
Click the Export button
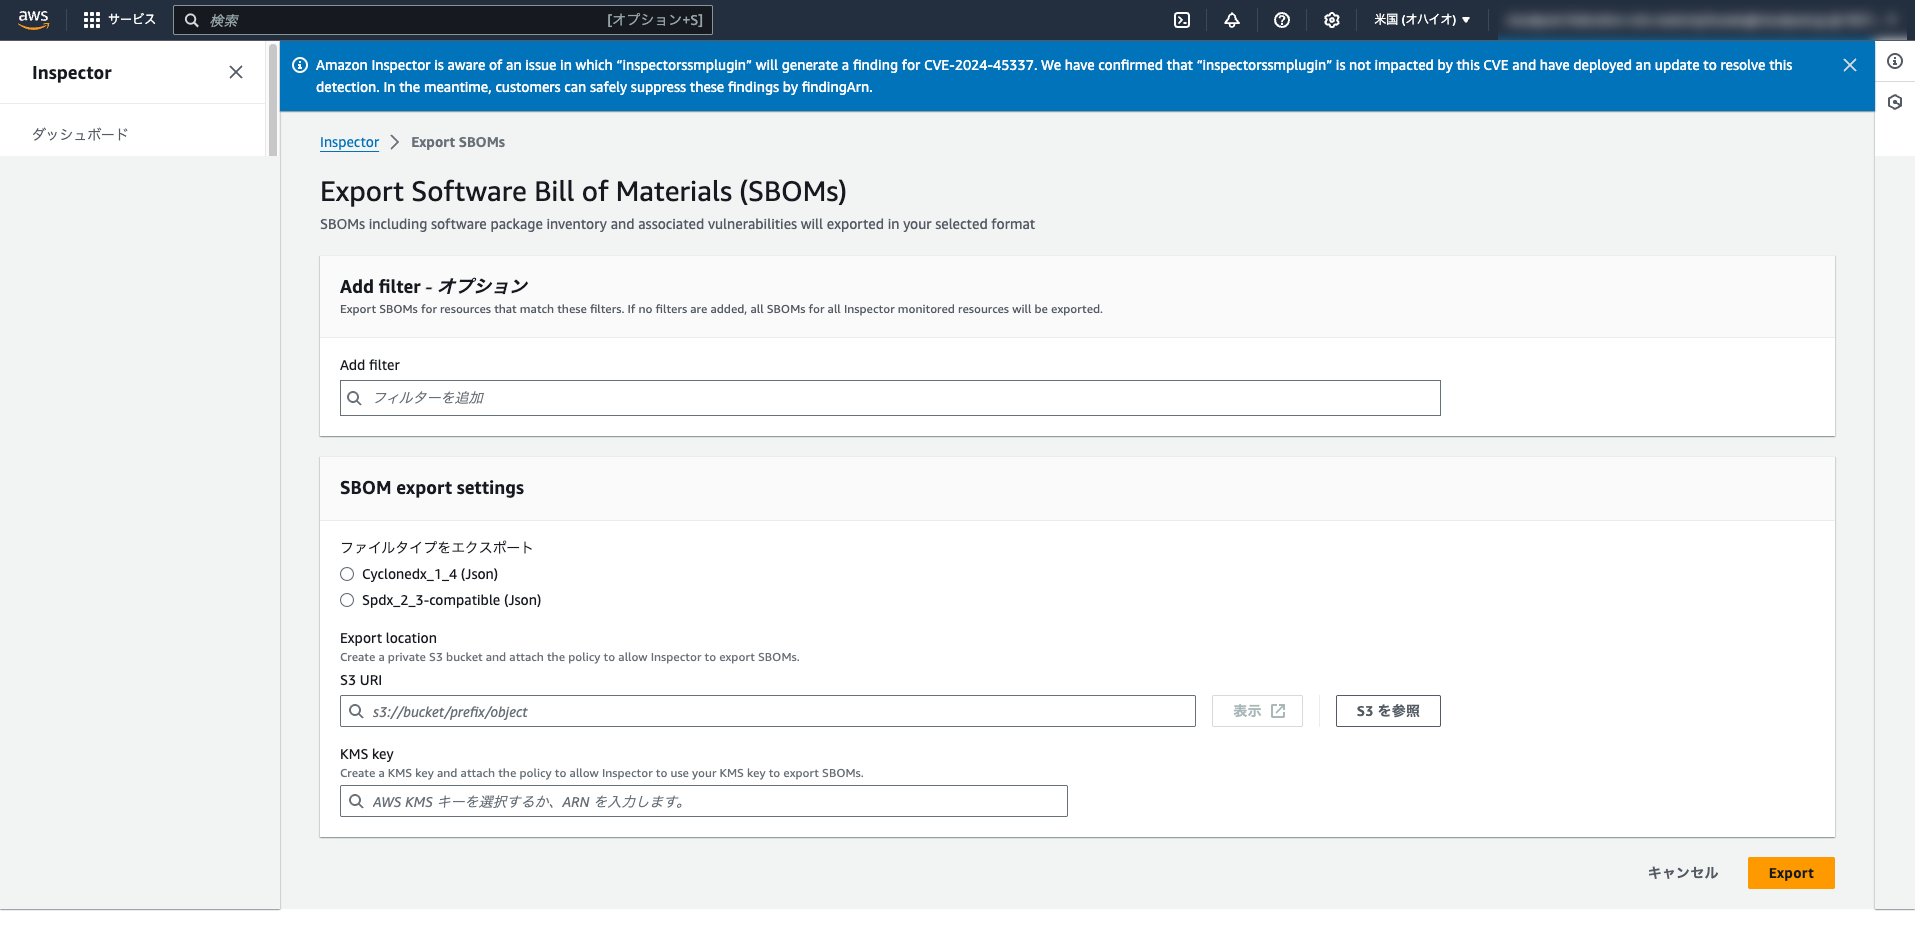(x=1790, y=872)
